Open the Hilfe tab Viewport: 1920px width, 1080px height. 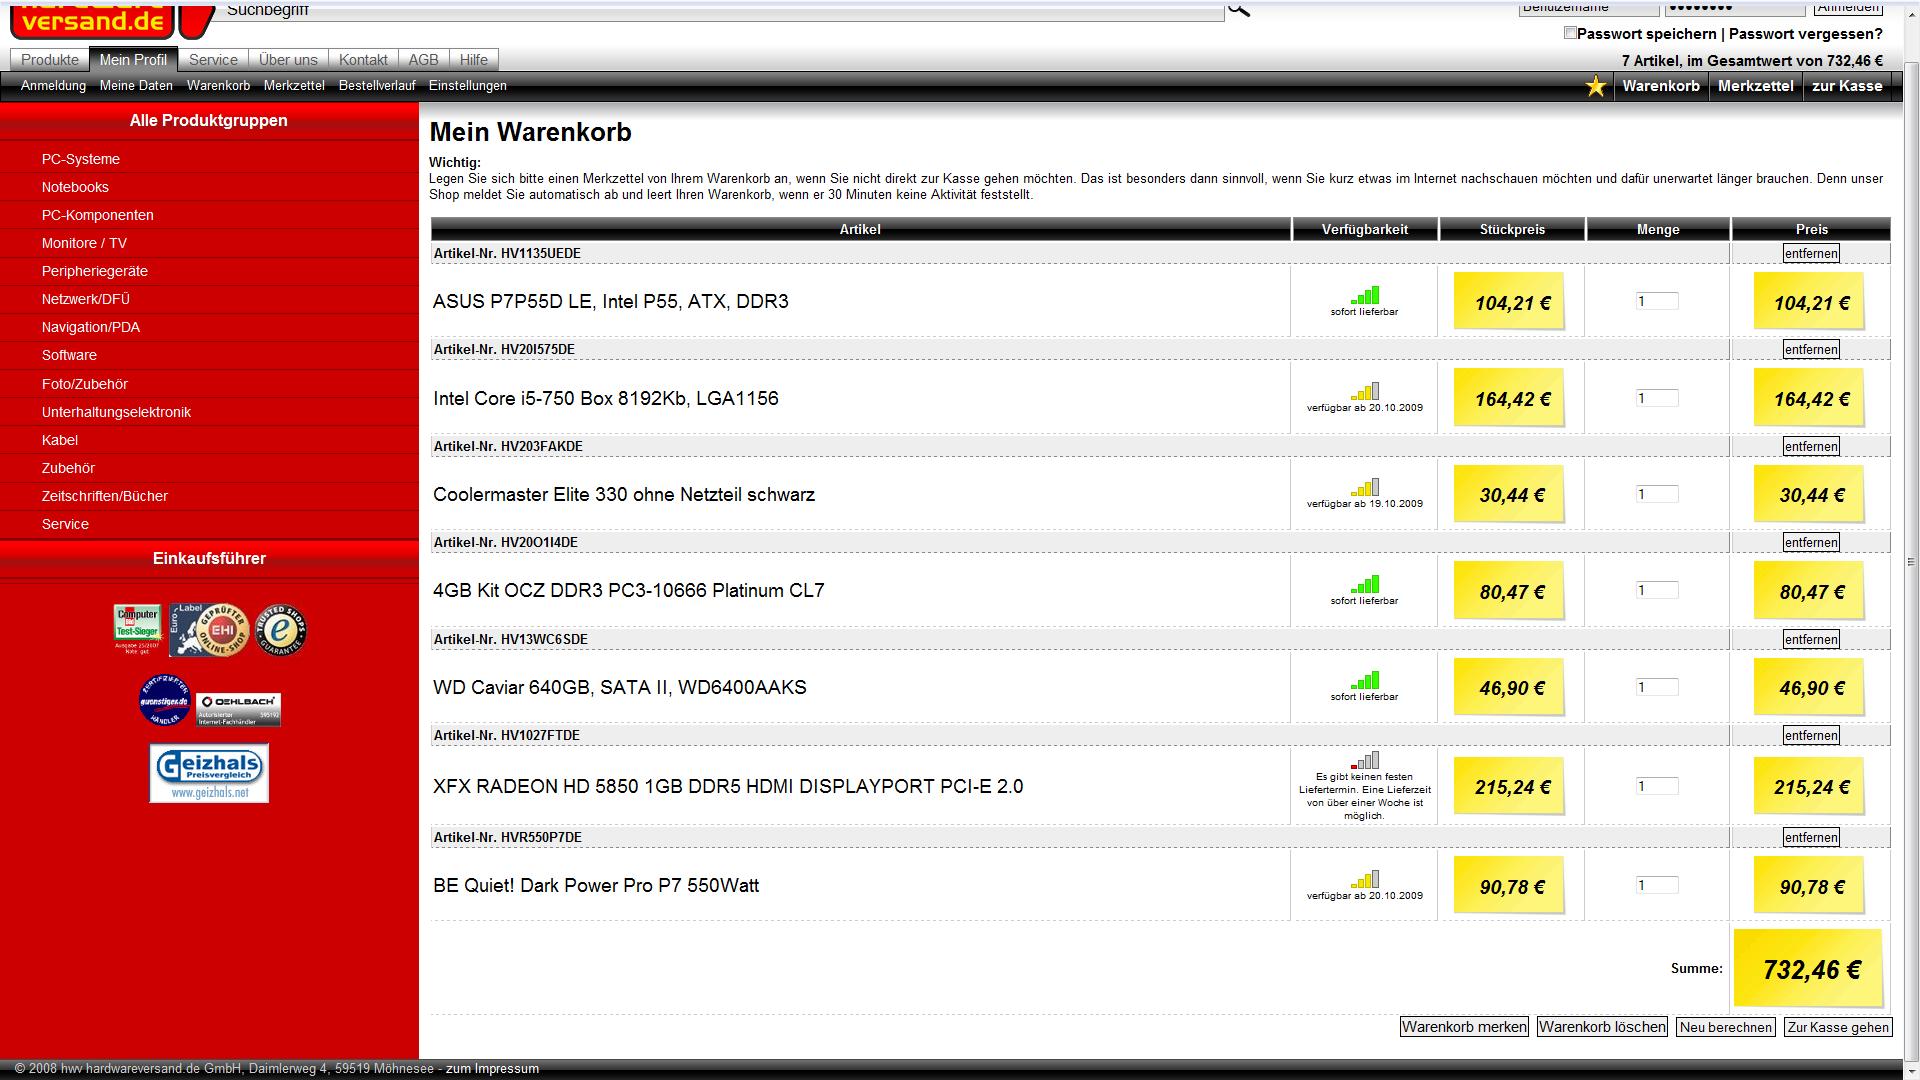coord(474,60)
